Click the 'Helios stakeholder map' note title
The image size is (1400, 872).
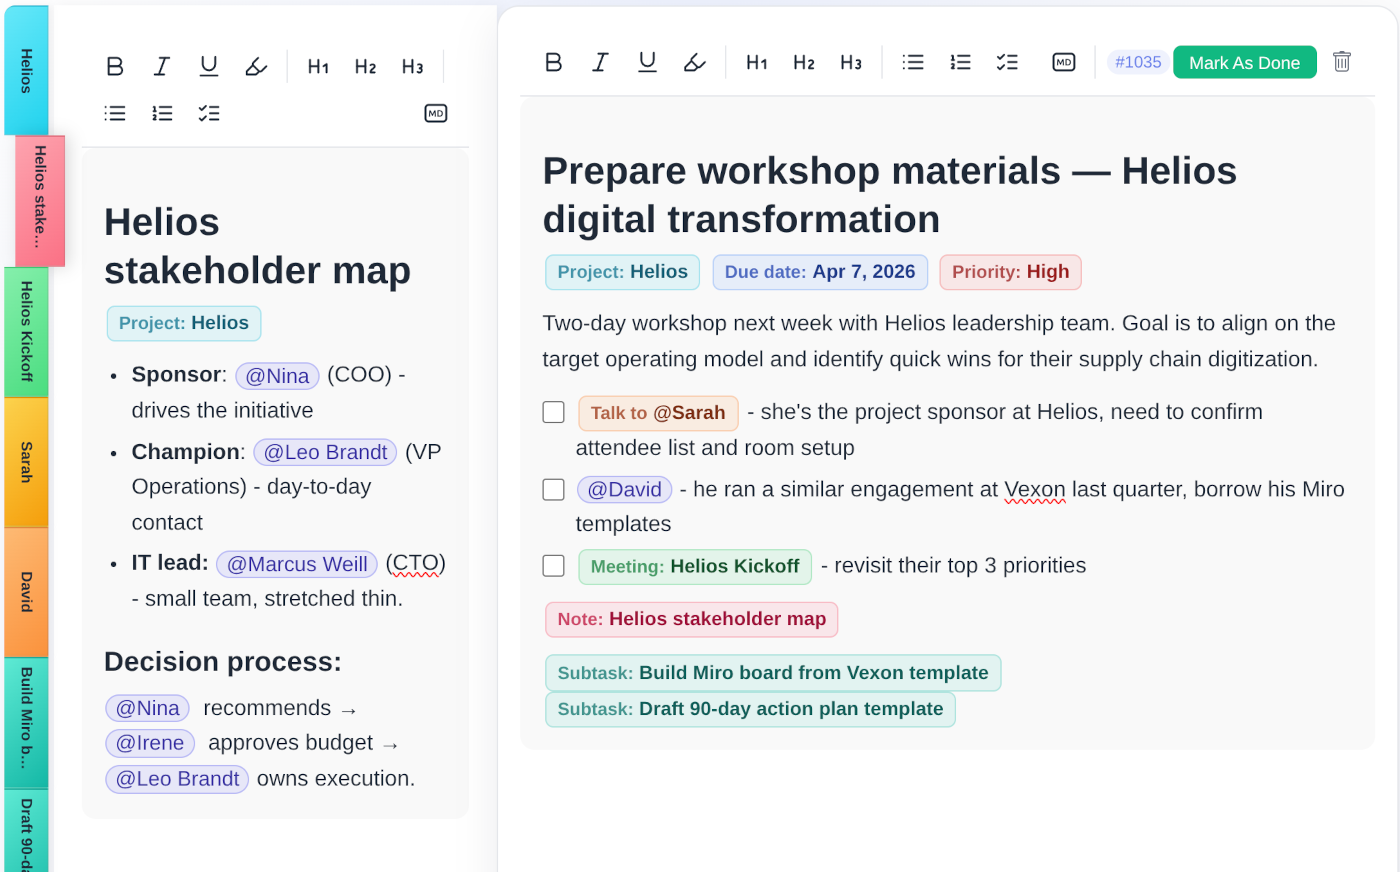coord(257,246)
